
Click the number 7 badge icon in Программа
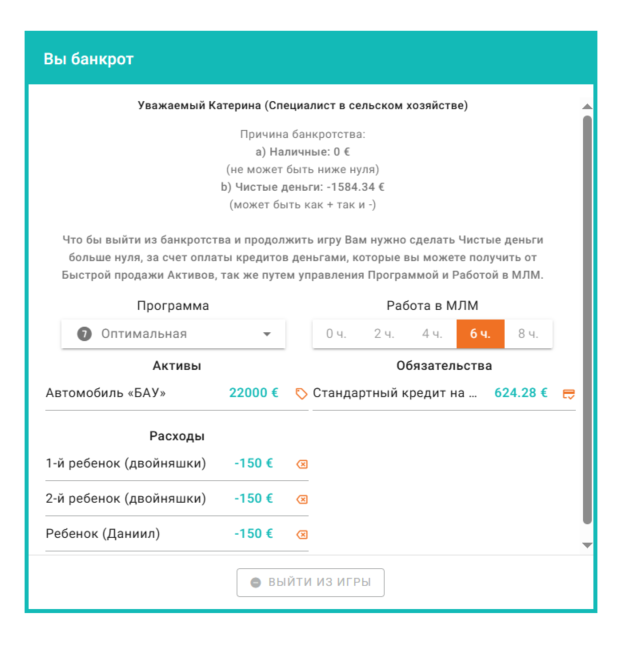click(x=85, y=334)
